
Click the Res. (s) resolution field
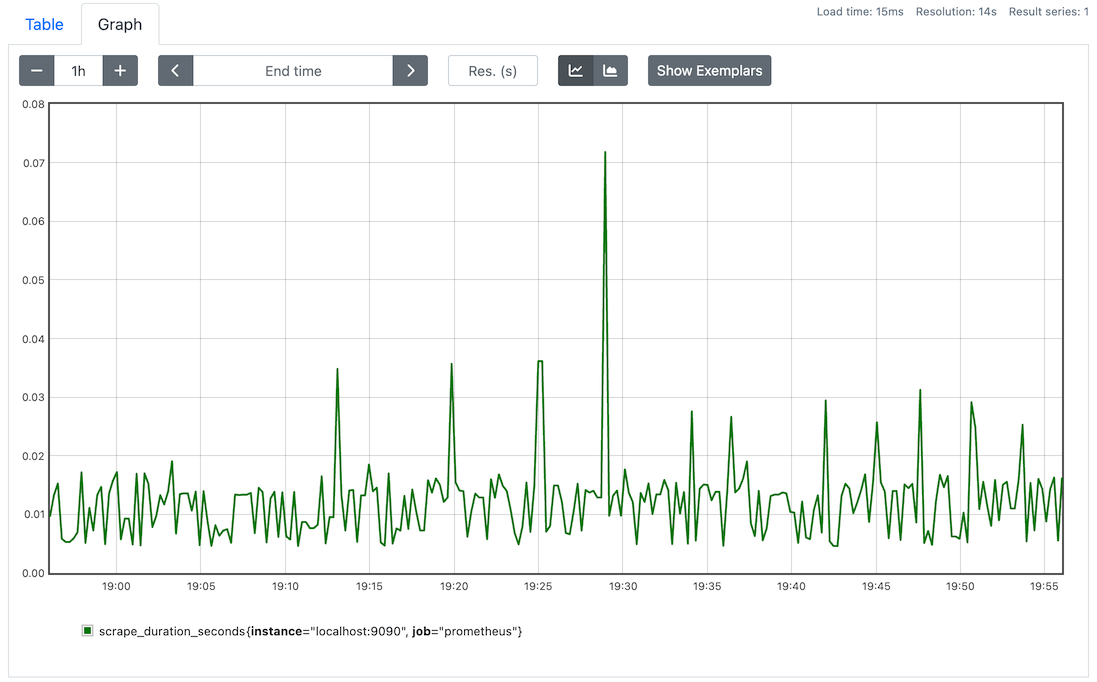493,71
